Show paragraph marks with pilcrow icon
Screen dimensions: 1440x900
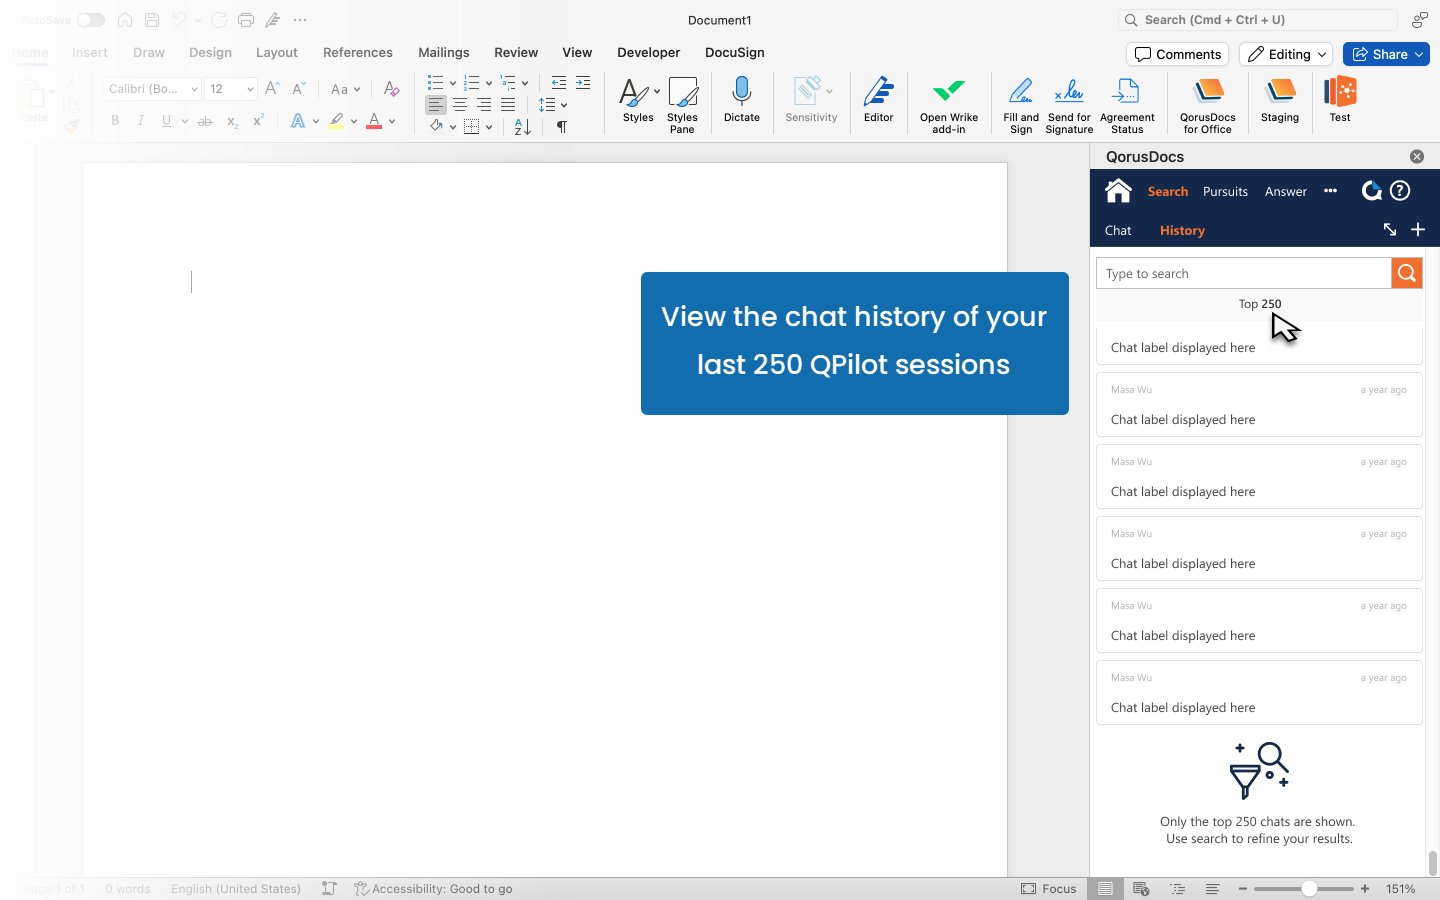[562, 127]
